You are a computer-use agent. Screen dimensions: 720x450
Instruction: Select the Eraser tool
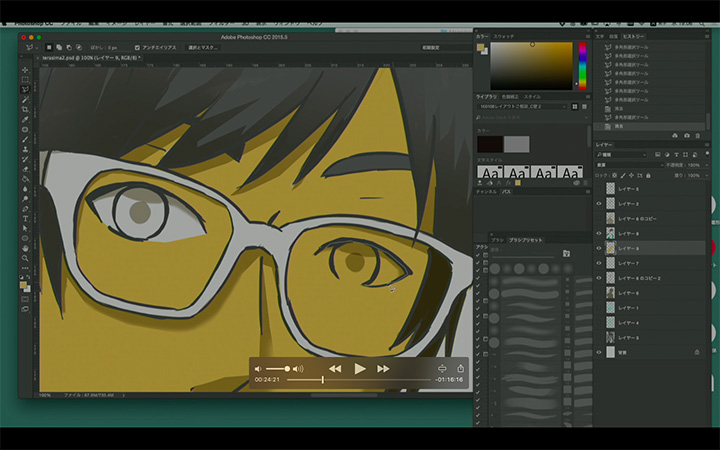pyautogui.click(x=25, y=169)
